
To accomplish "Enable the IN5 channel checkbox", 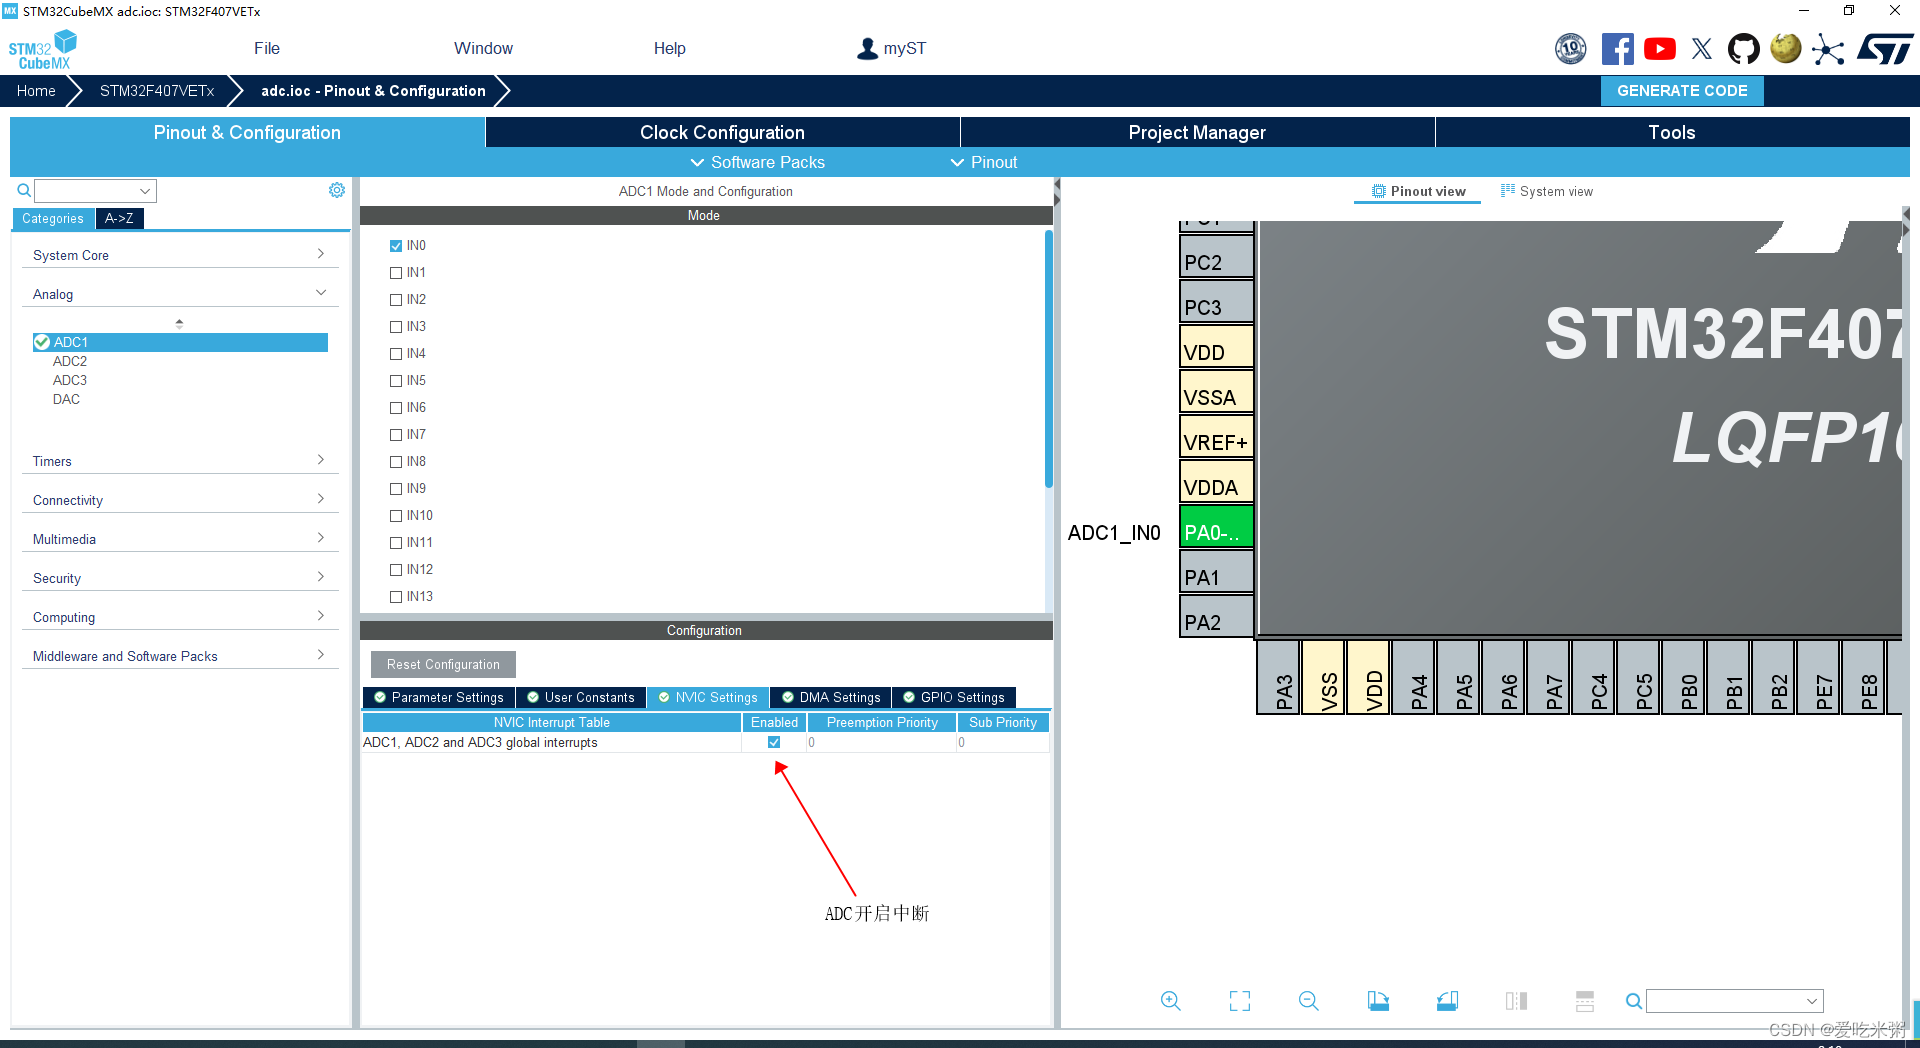I will [396, 381].
